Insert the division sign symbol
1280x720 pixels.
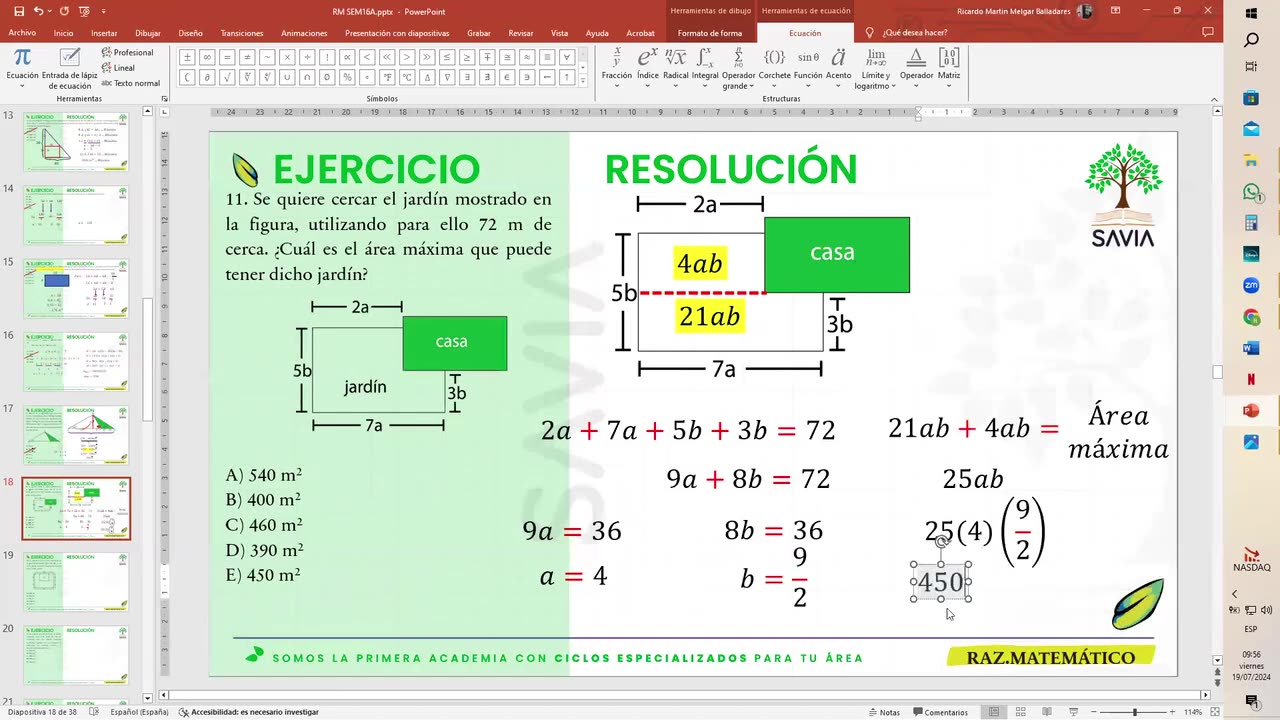coord(307,57)
